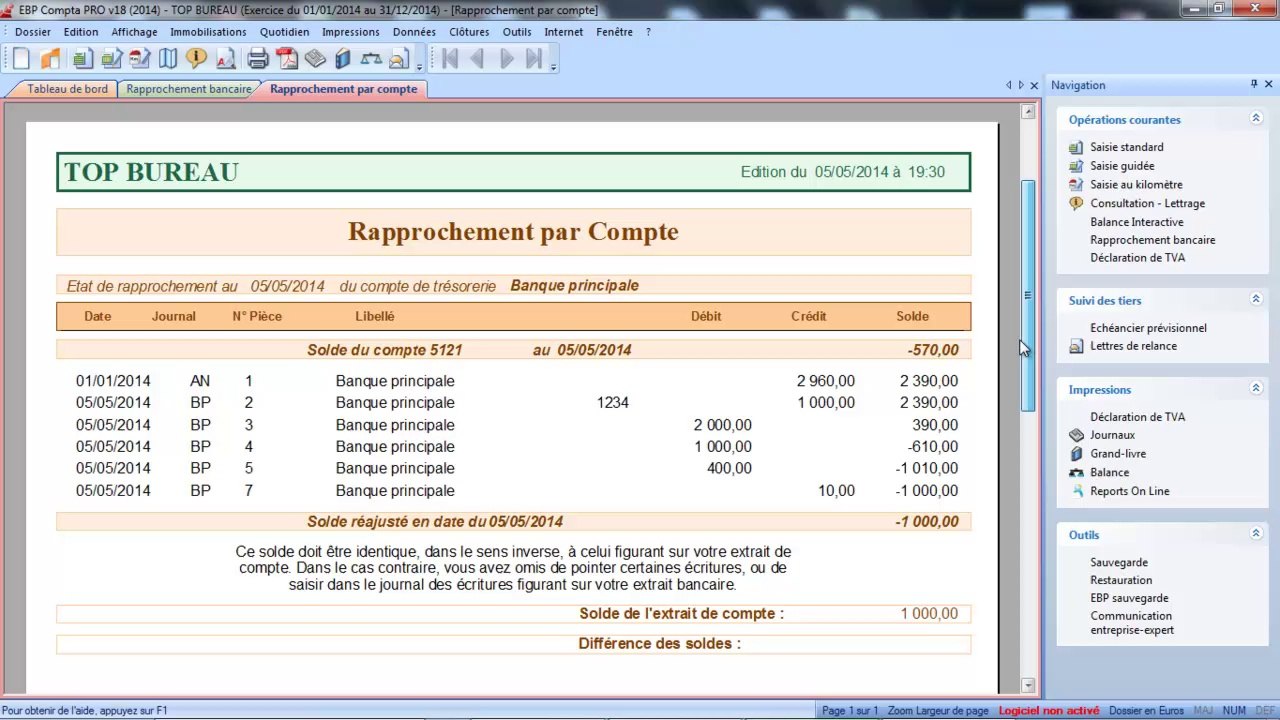The width and height of the screenshot is (1280, 720).
Task: Open Rapprochement bancaire in Navigation panel
Action: 1153,240
